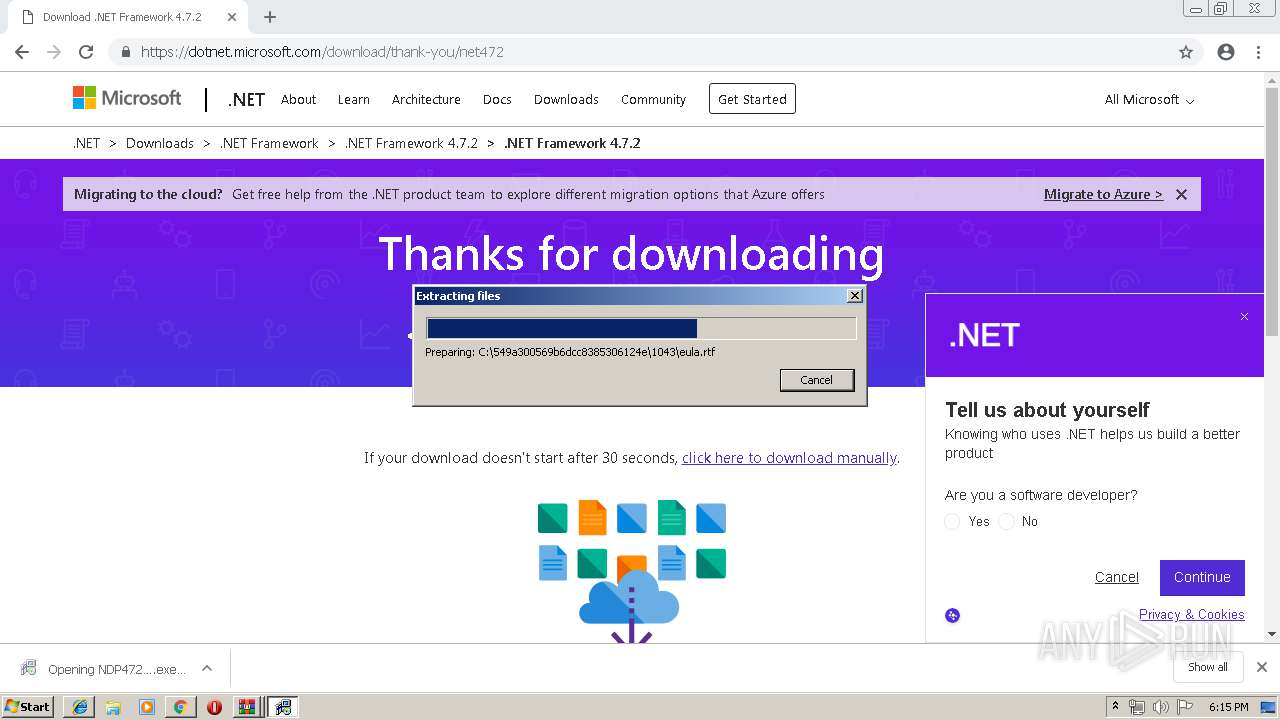Screen dimensions: 1280x720
Task: Select Yes for software developer
Action: click(952, 521)
